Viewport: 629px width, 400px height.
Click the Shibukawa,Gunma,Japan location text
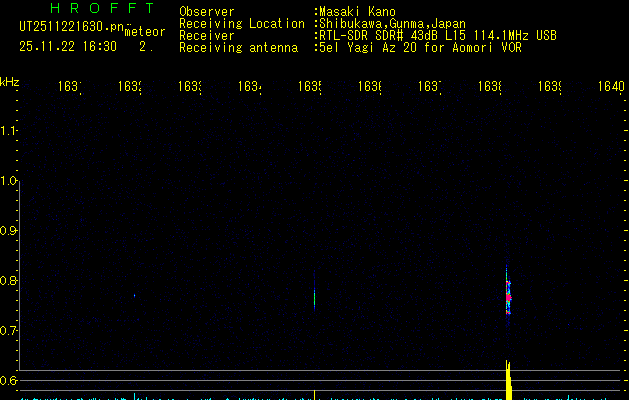click(392, 24)
